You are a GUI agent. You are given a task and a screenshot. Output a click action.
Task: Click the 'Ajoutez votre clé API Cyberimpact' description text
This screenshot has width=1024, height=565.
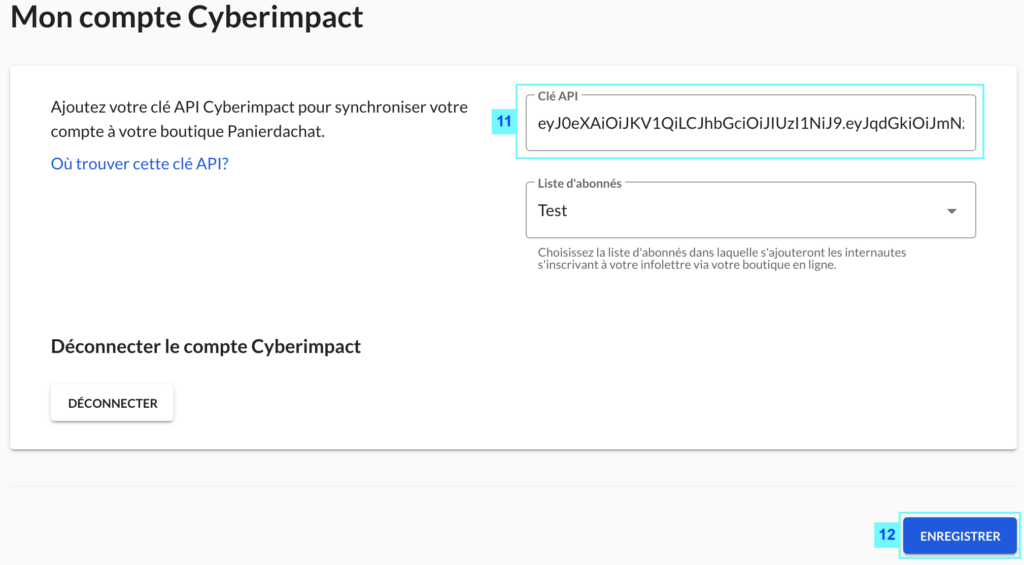point(259,119)
